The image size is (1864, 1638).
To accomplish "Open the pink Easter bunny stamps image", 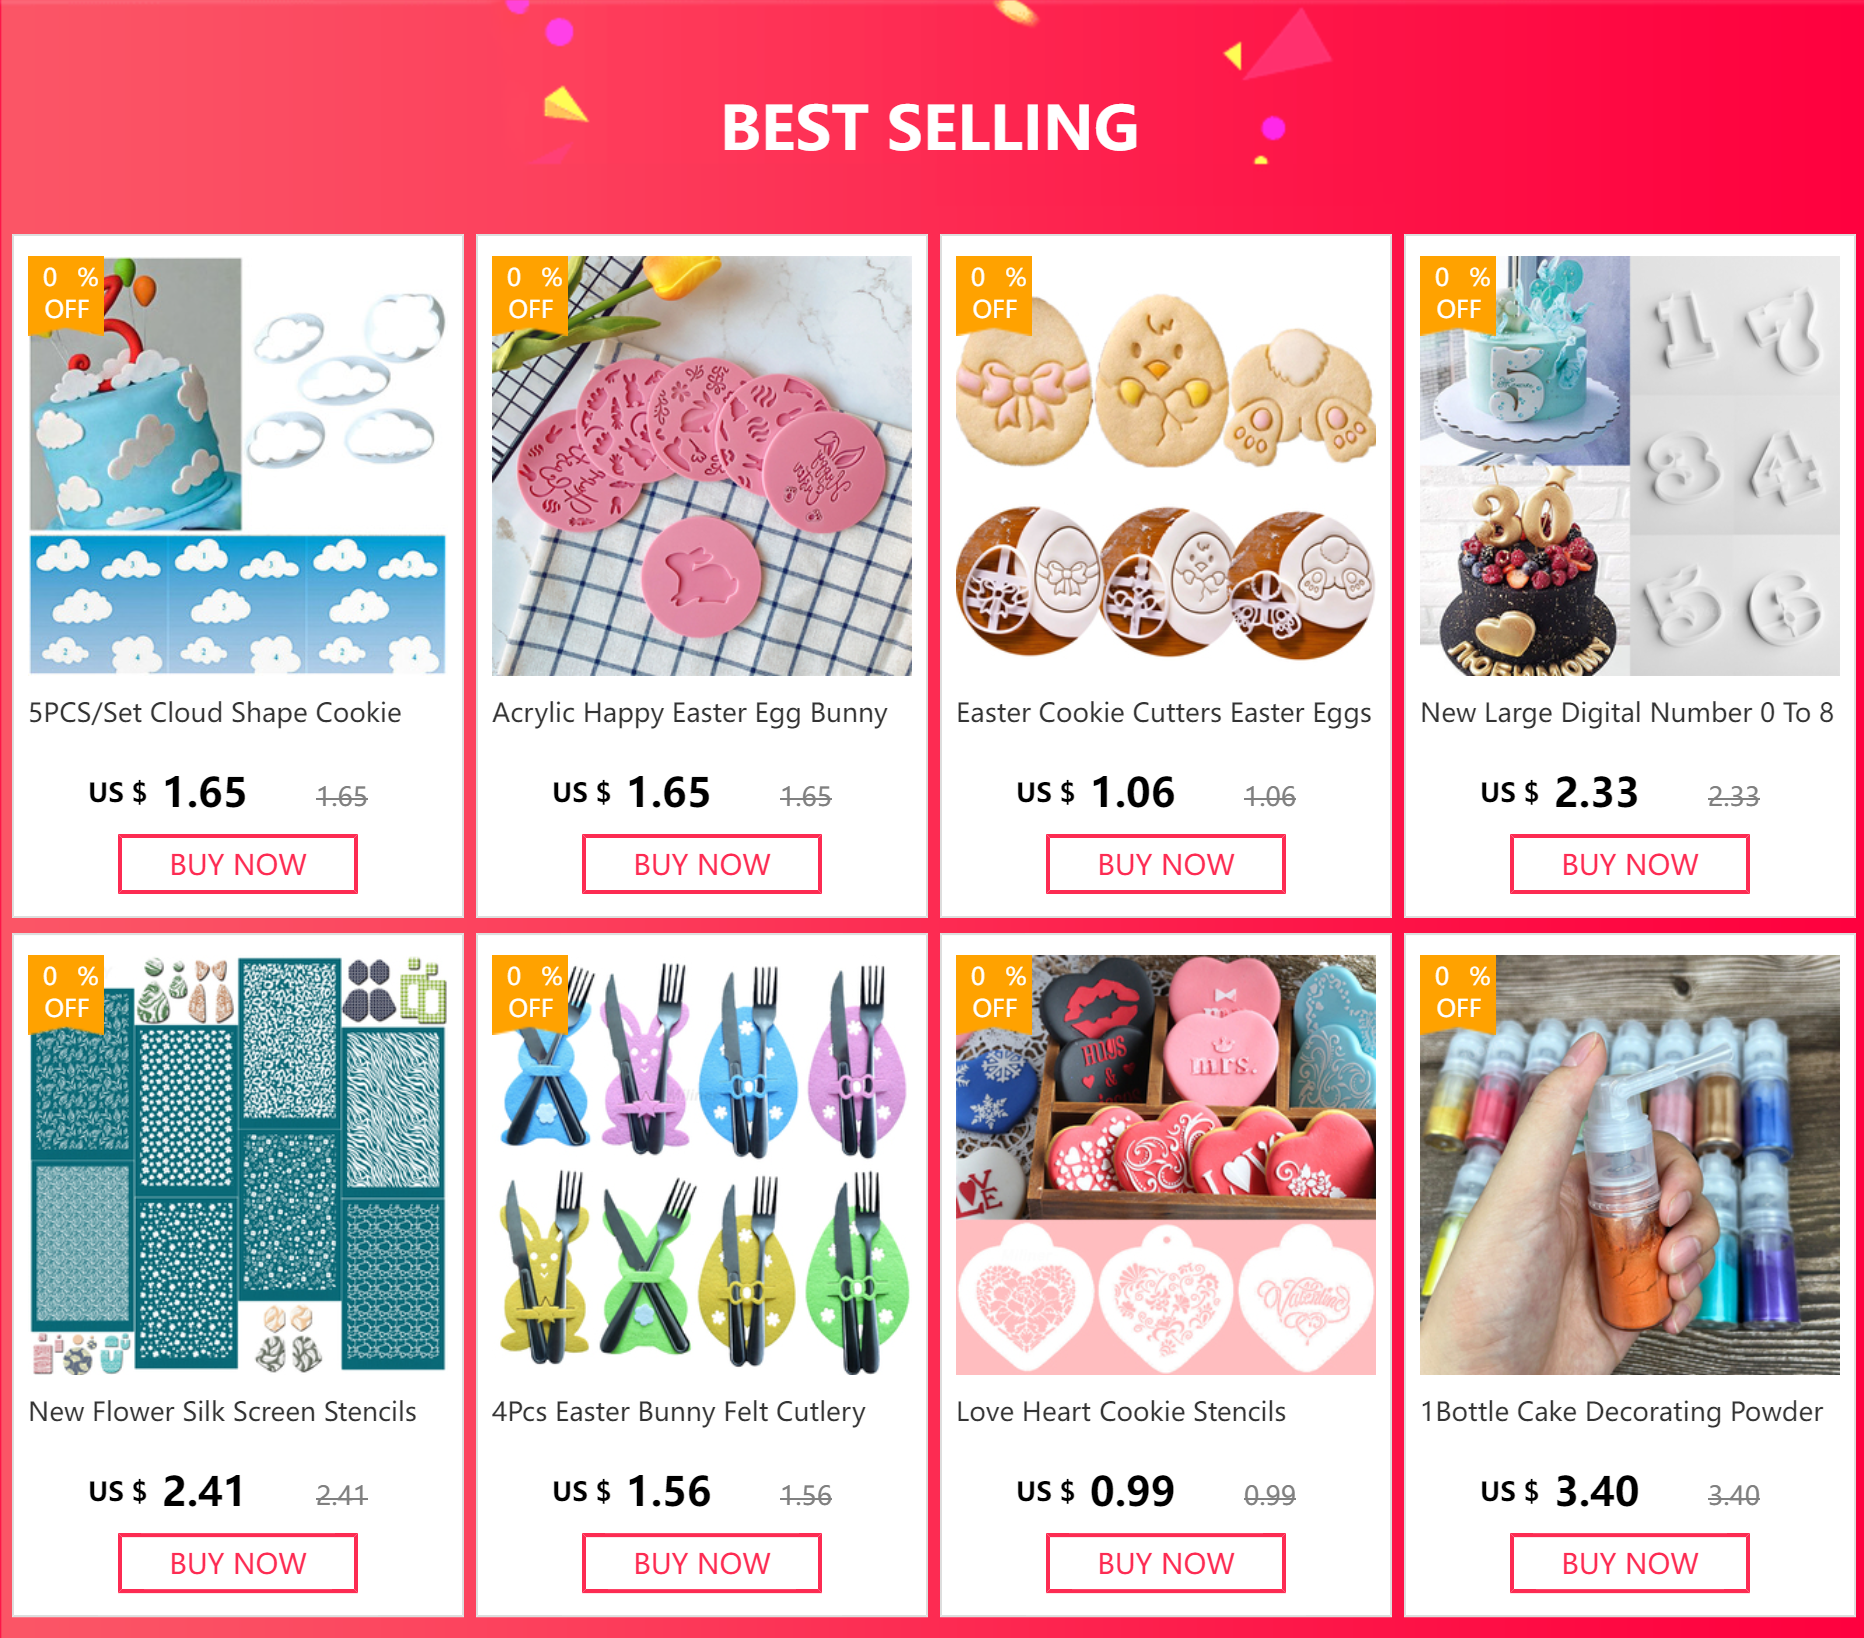I will point(702,466).
